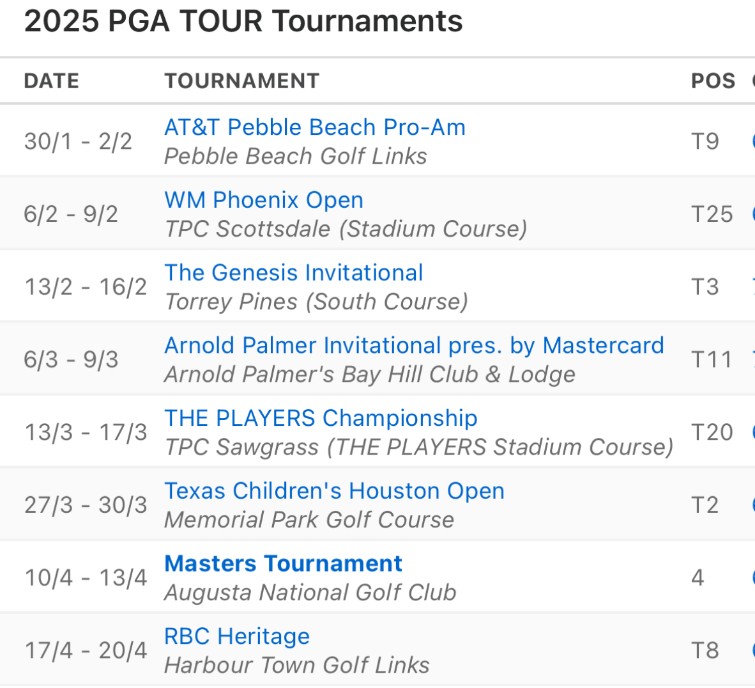
Task: Click the 10/4 - 13/4 Masters date
Action: click(x=86, y=578)
